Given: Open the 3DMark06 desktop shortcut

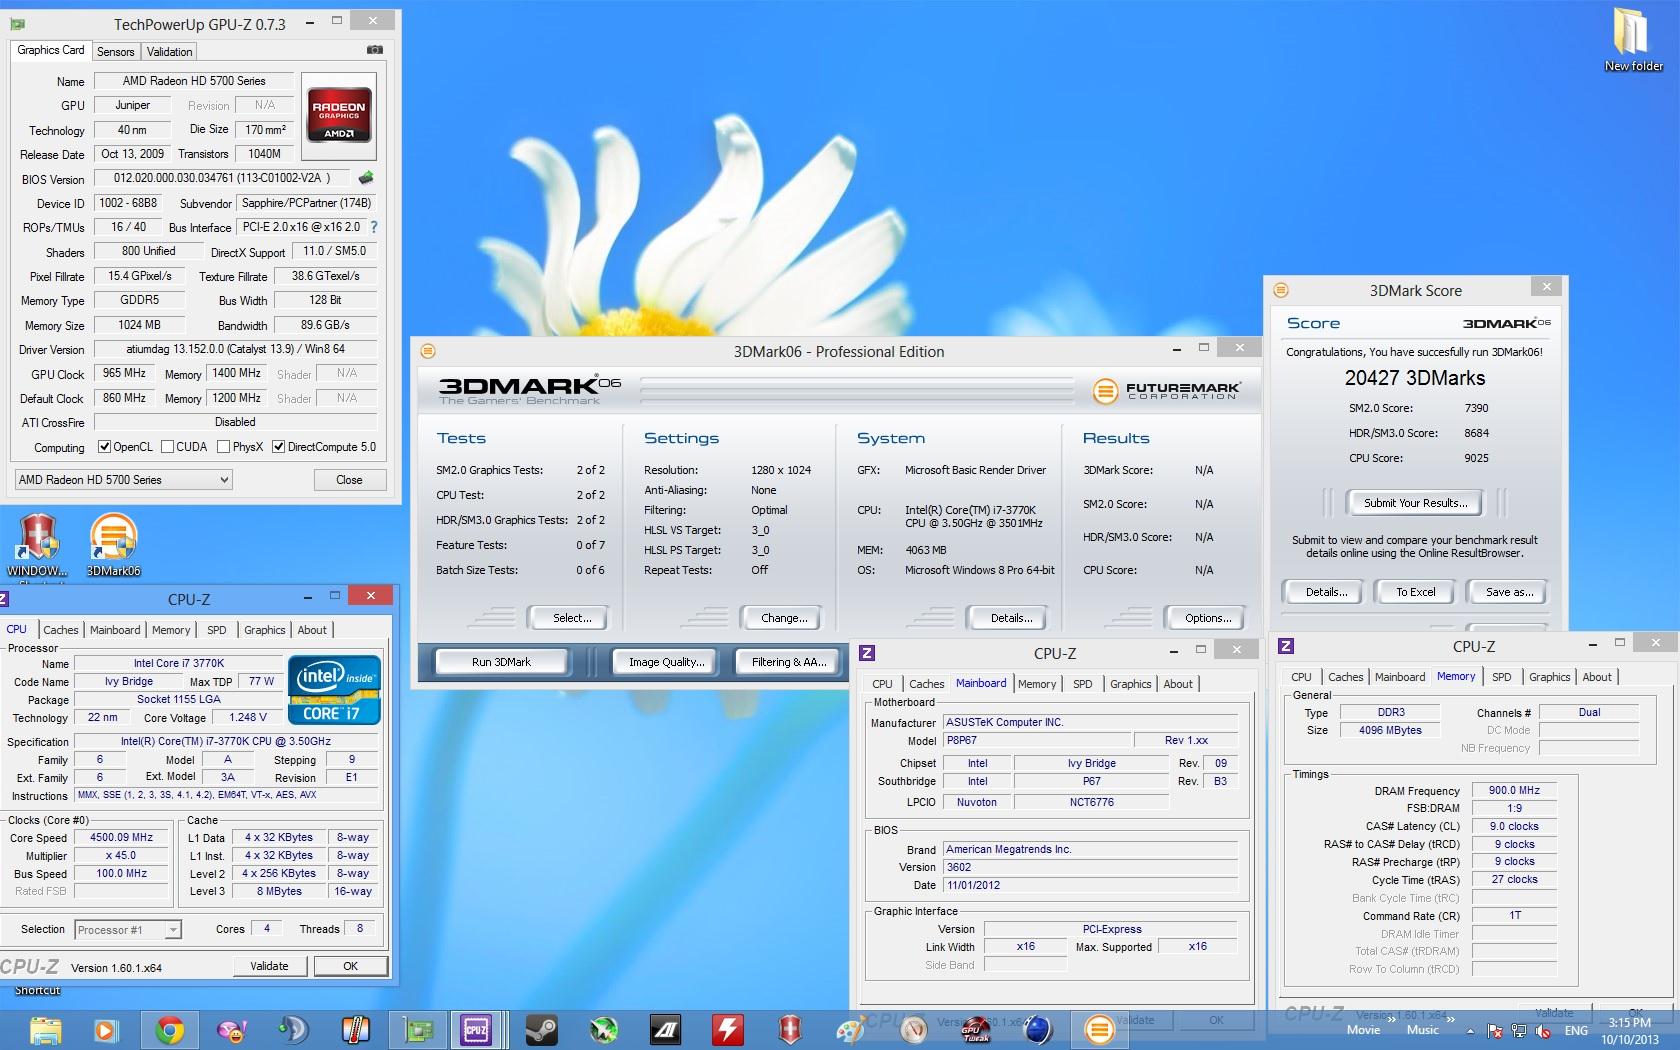Looking at the screenshot, I should click(113, 544).
